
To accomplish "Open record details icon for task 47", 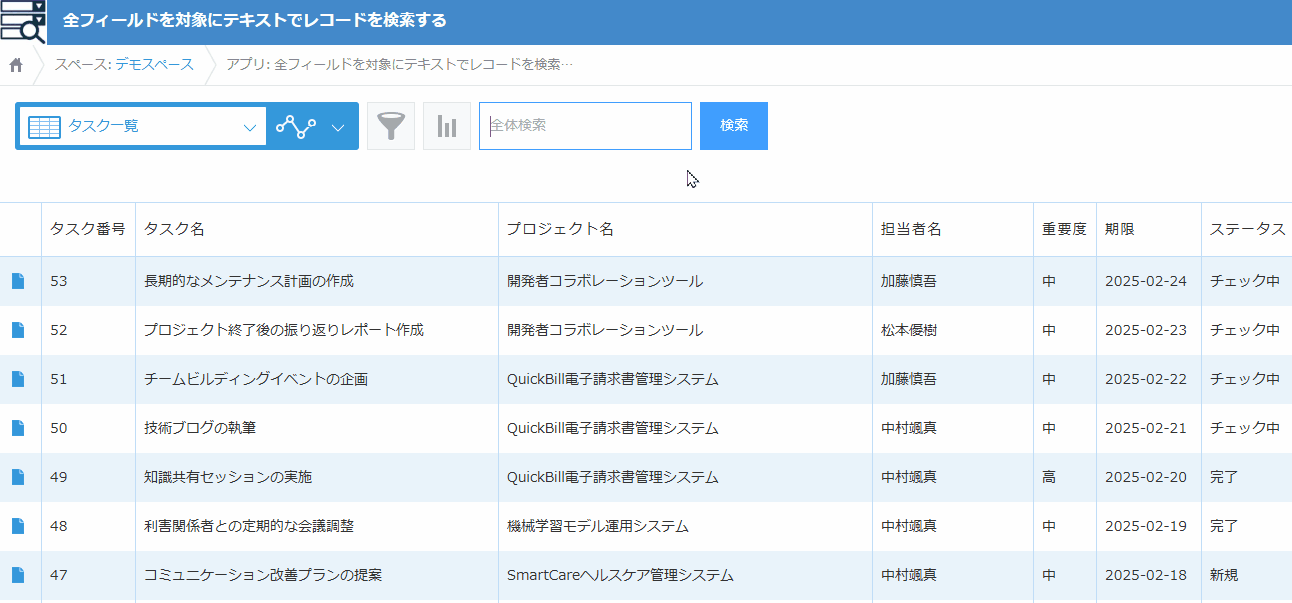I will tap(18, 576).
